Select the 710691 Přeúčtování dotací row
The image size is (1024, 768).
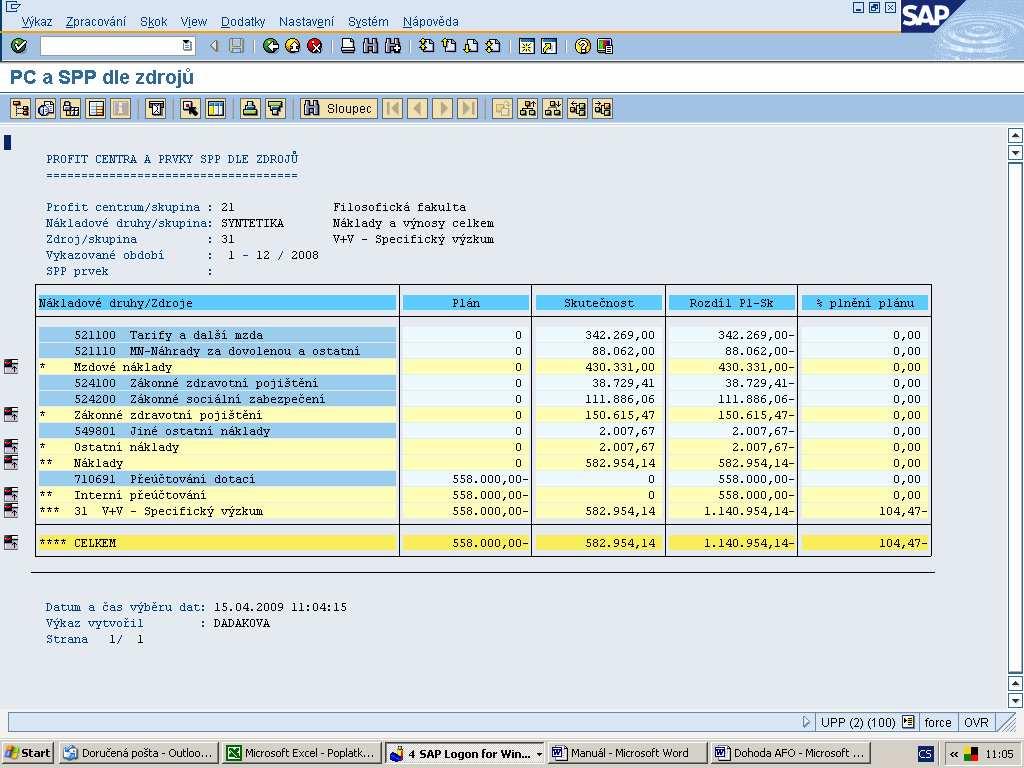click(x=217, y=479)
